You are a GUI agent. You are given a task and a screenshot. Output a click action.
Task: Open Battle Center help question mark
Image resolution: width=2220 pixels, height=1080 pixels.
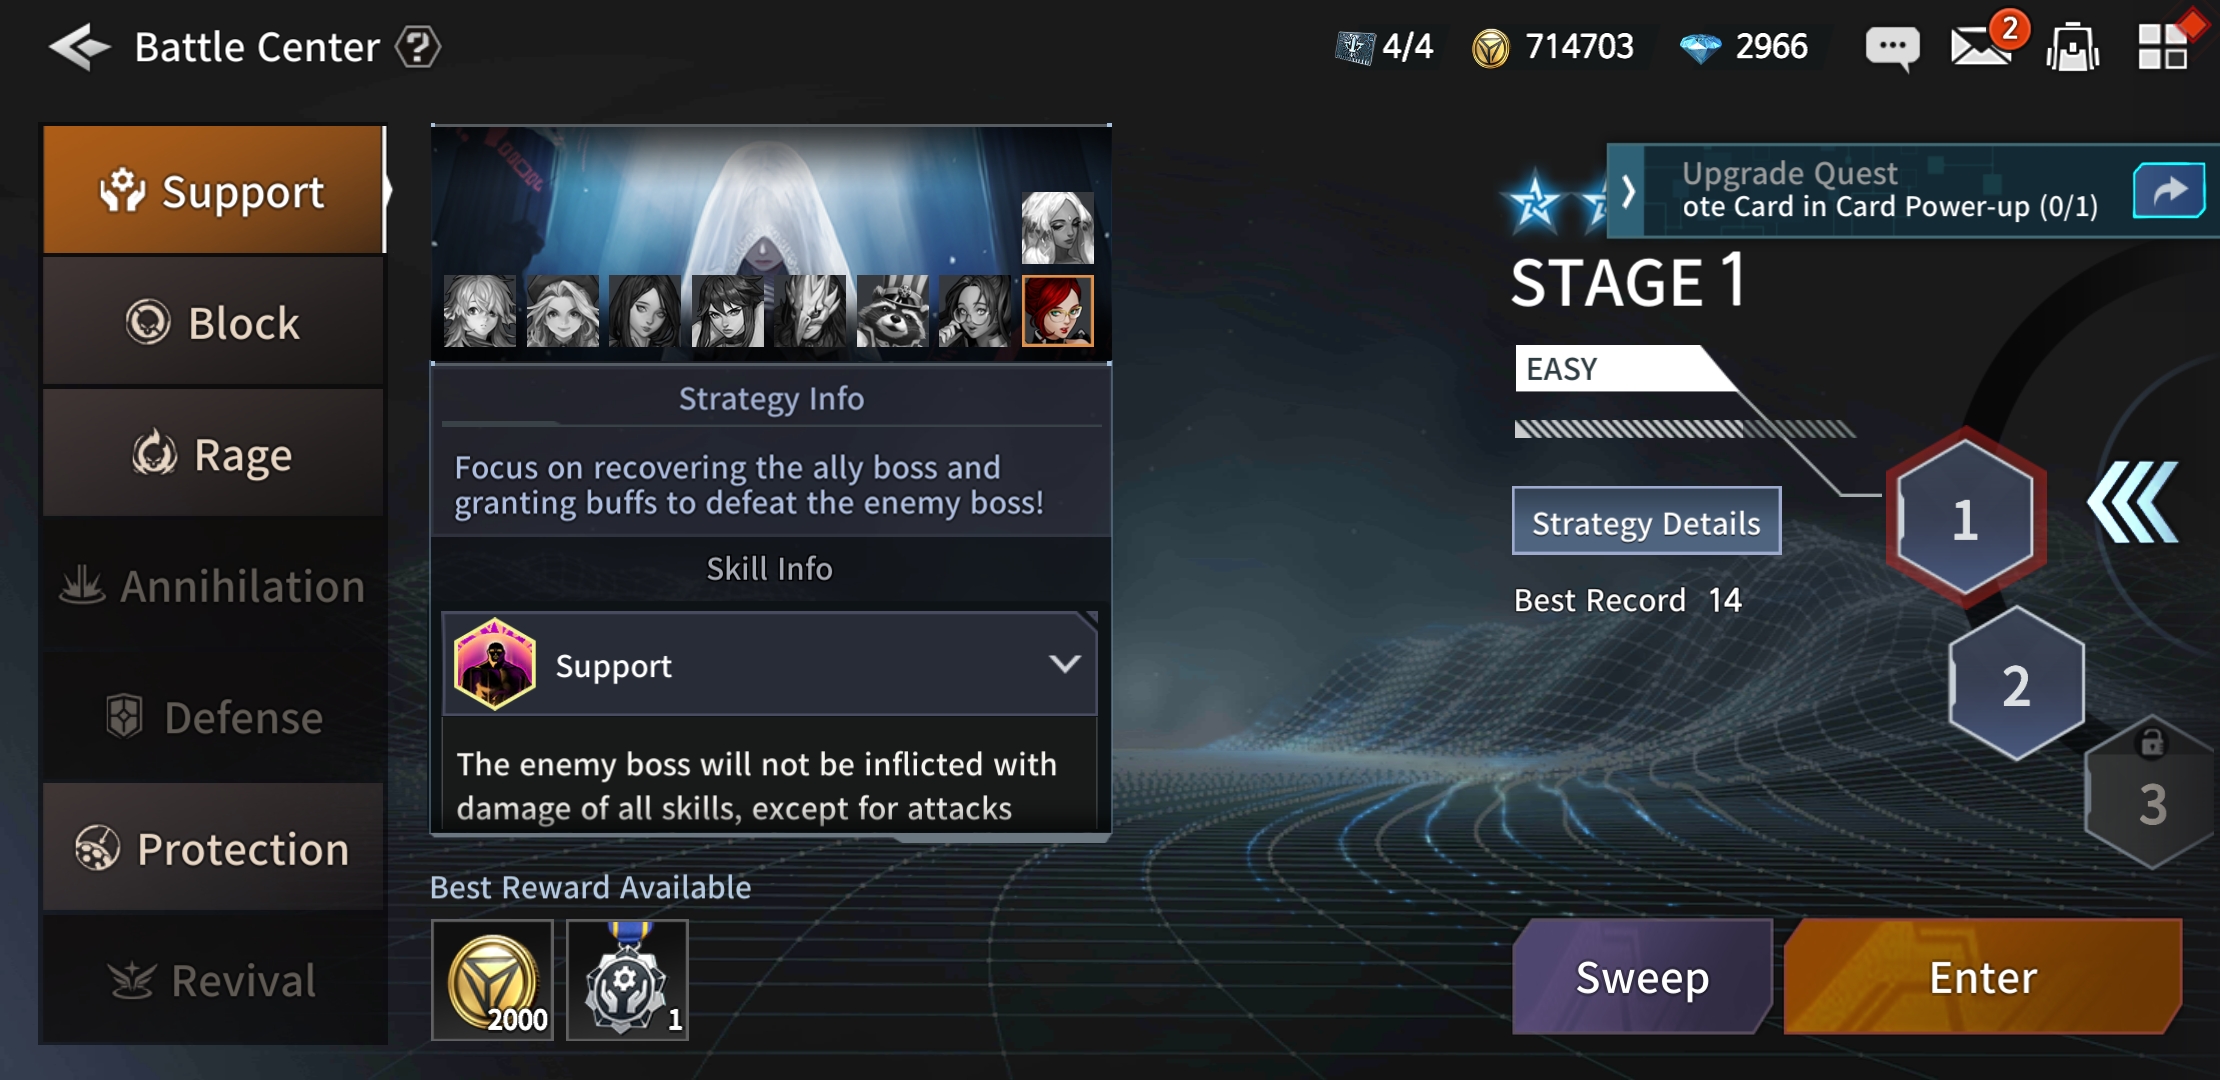(418, 47)
